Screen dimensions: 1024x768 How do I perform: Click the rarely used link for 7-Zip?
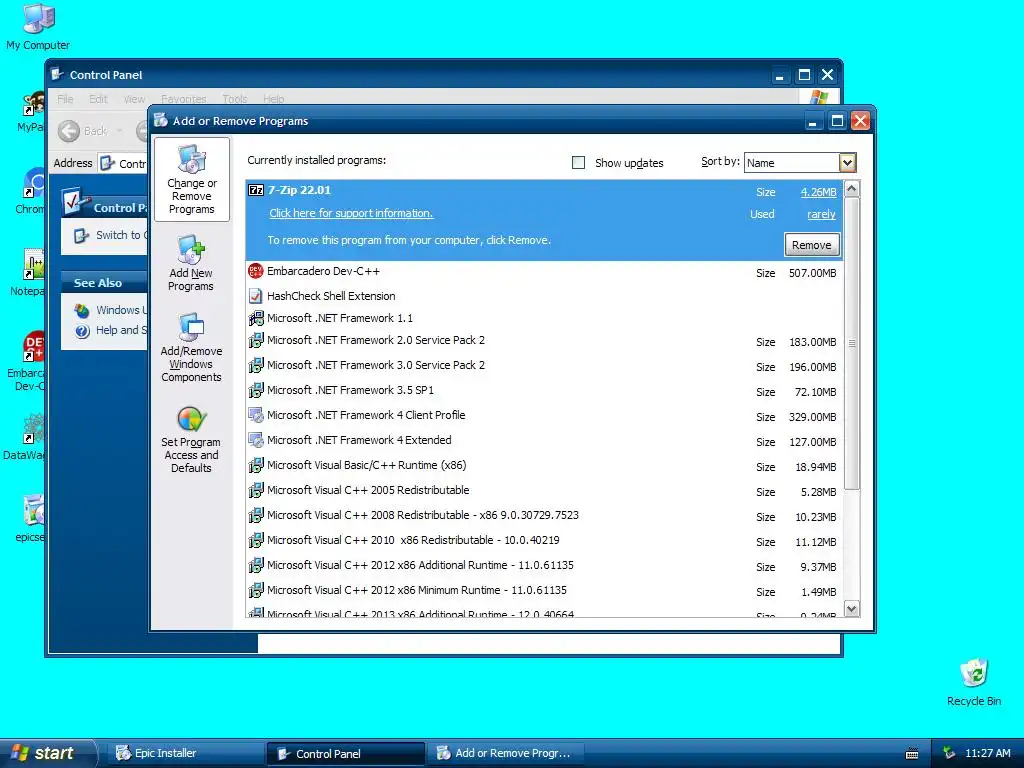[821, 214]
